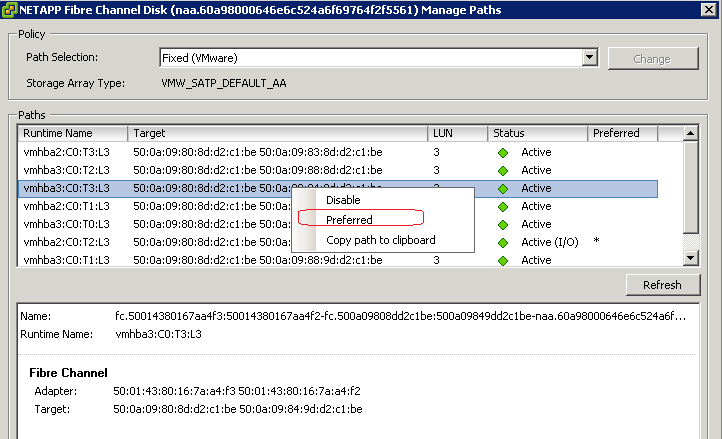Sort by Preferred column header
The width and height of the screenshot is (722, 439).
click(x=623, y=133)
